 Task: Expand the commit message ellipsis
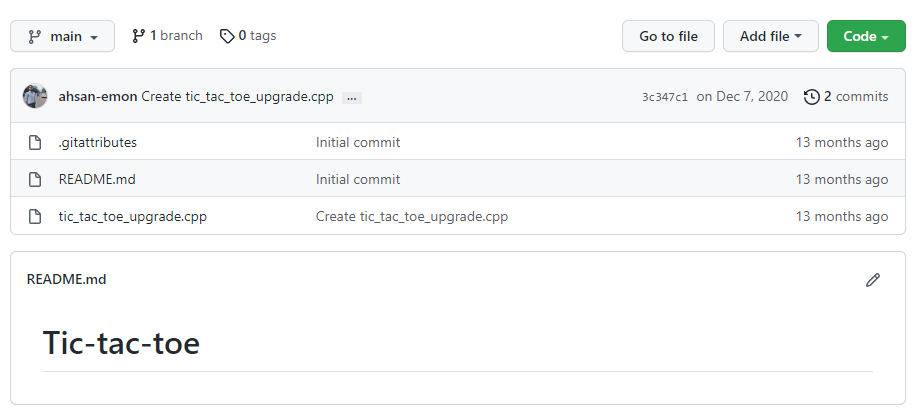(x=351, y=98)
